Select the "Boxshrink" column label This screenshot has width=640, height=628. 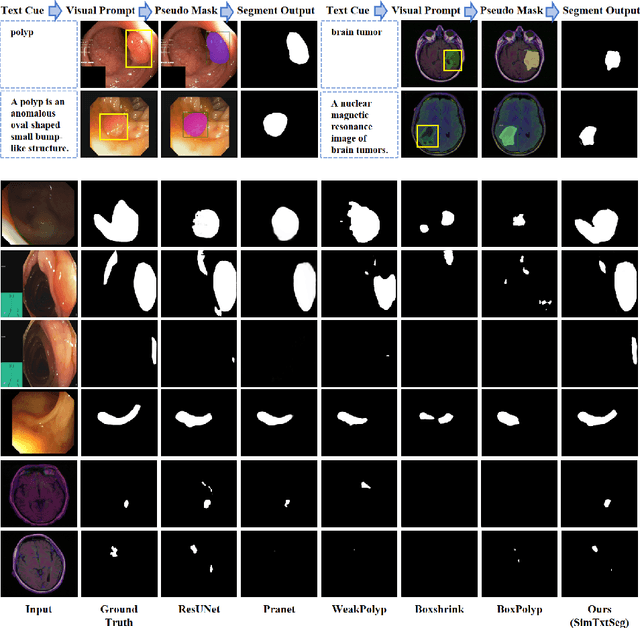point(438,607)
